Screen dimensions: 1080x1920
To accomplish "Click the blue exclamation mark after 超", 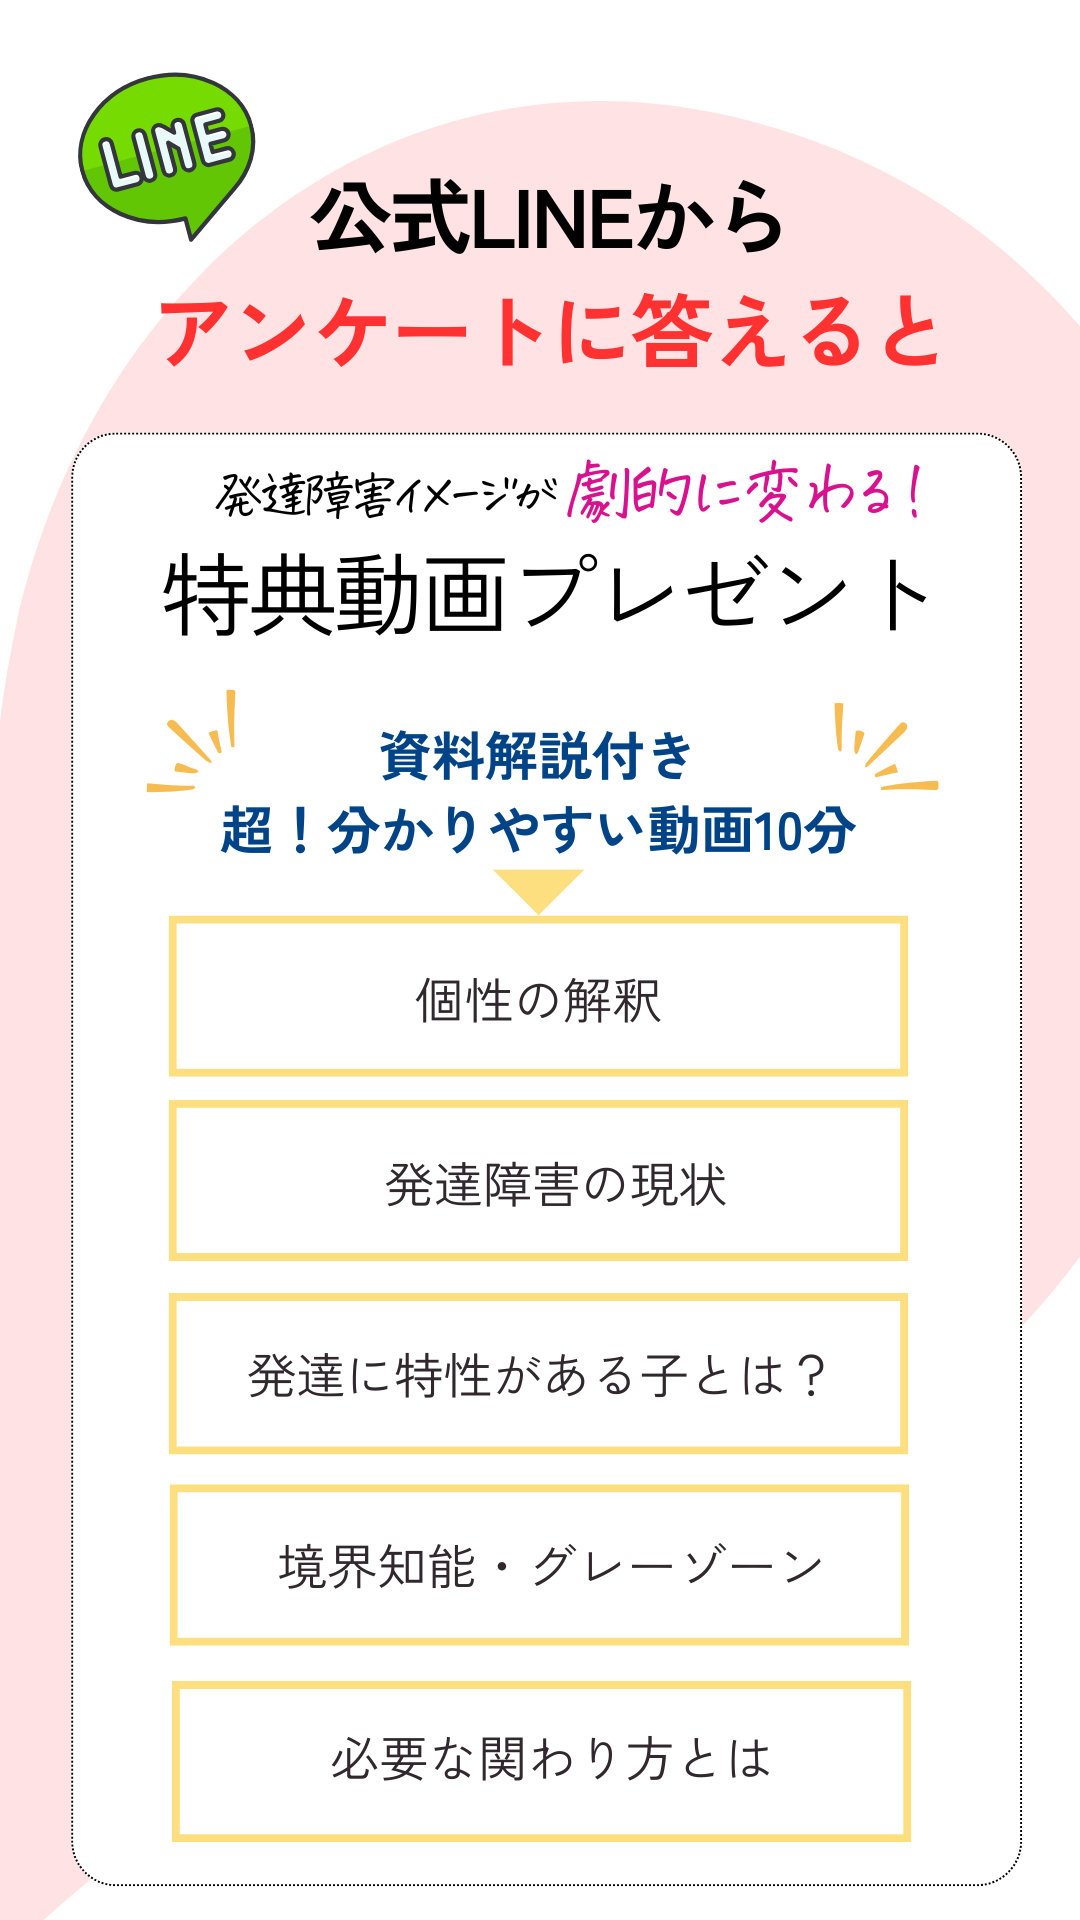I will coord(299,831).
